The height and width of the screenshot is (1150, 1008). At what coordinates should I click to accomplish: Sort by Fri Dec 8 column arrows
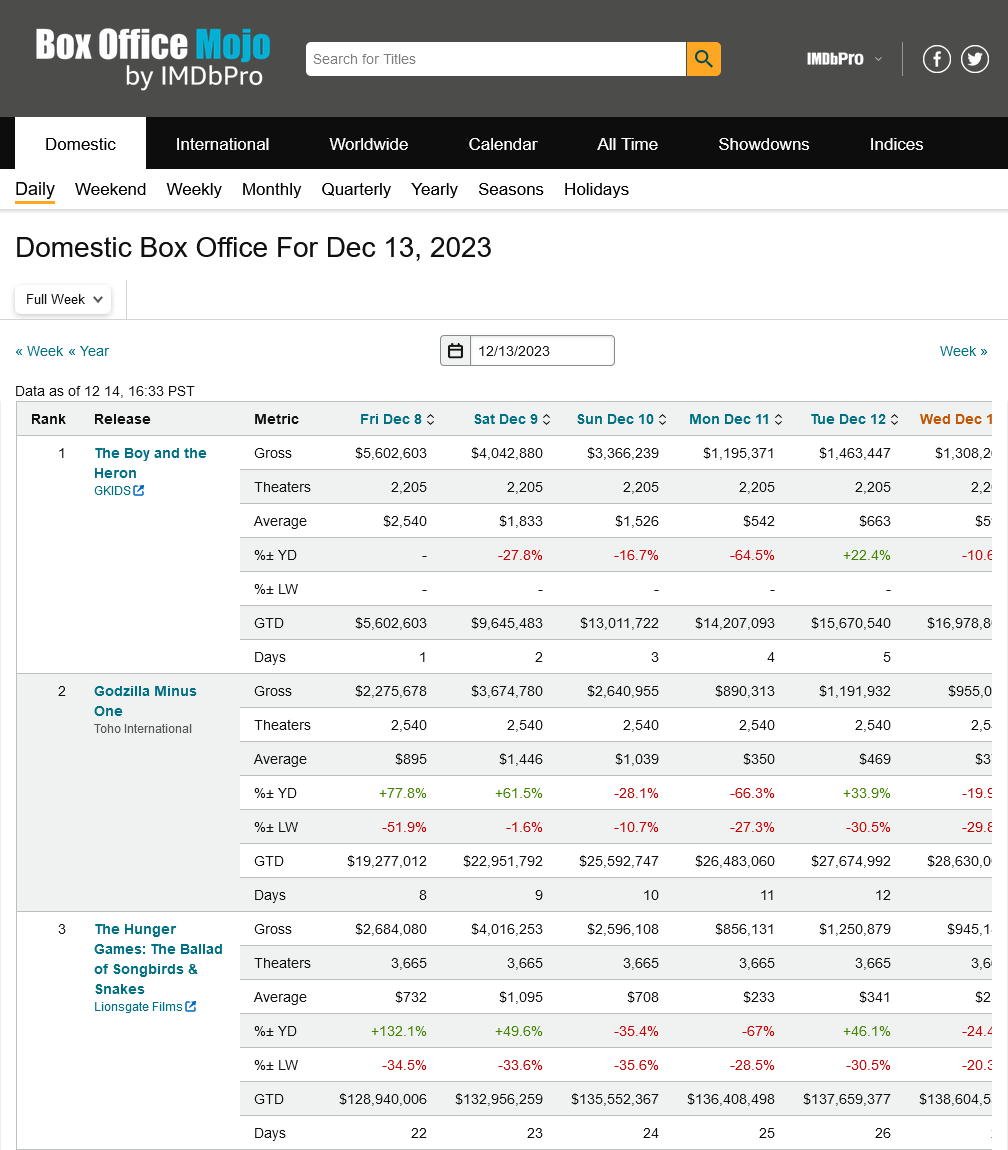click(x=431, y=420)
